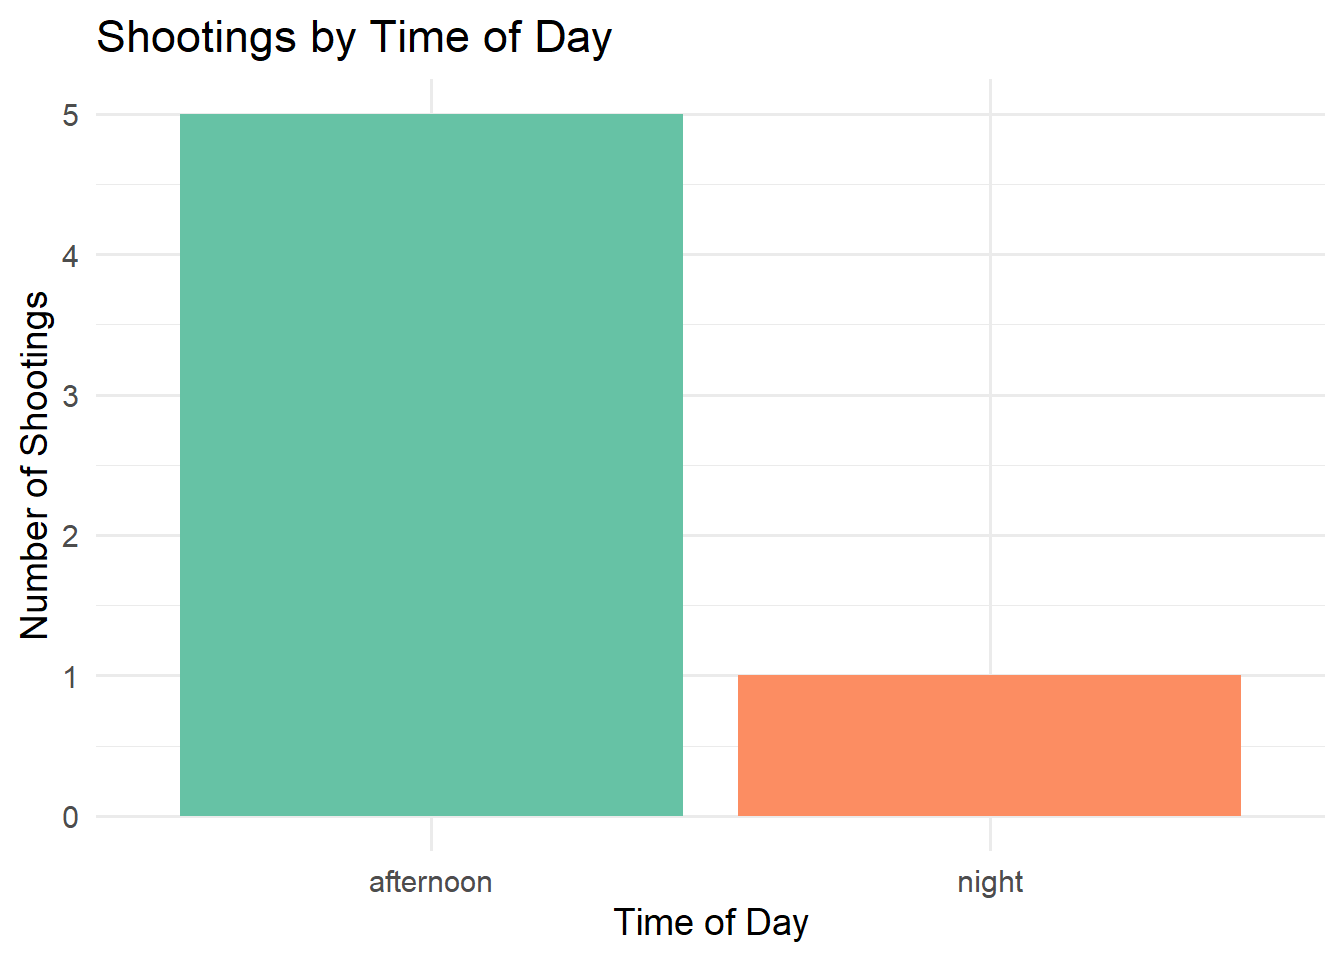Click the tick mark above the afternoon label
The height and width of the screenshot is (960, 1344).
pyautogui.click(x=431, y=834)
